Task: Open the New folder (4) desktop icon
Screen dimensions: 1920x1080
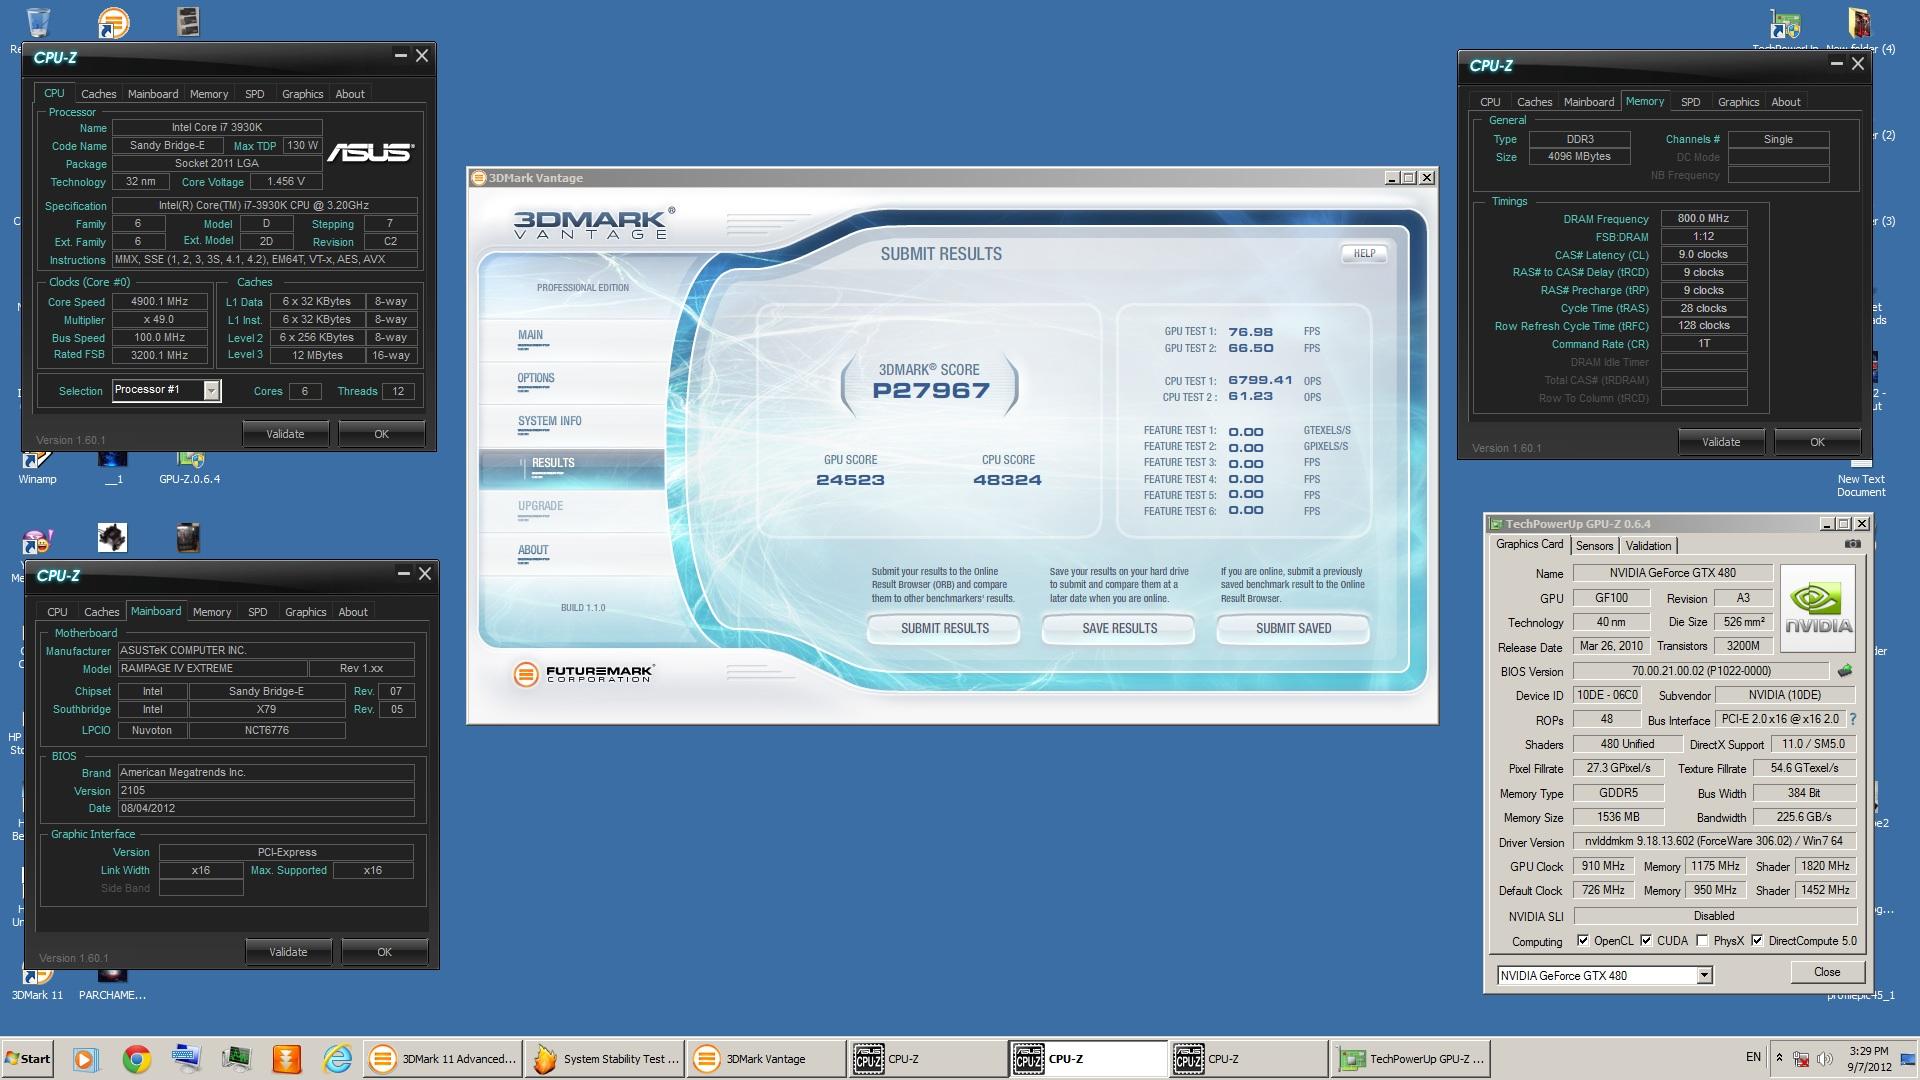Action: 1860,30
